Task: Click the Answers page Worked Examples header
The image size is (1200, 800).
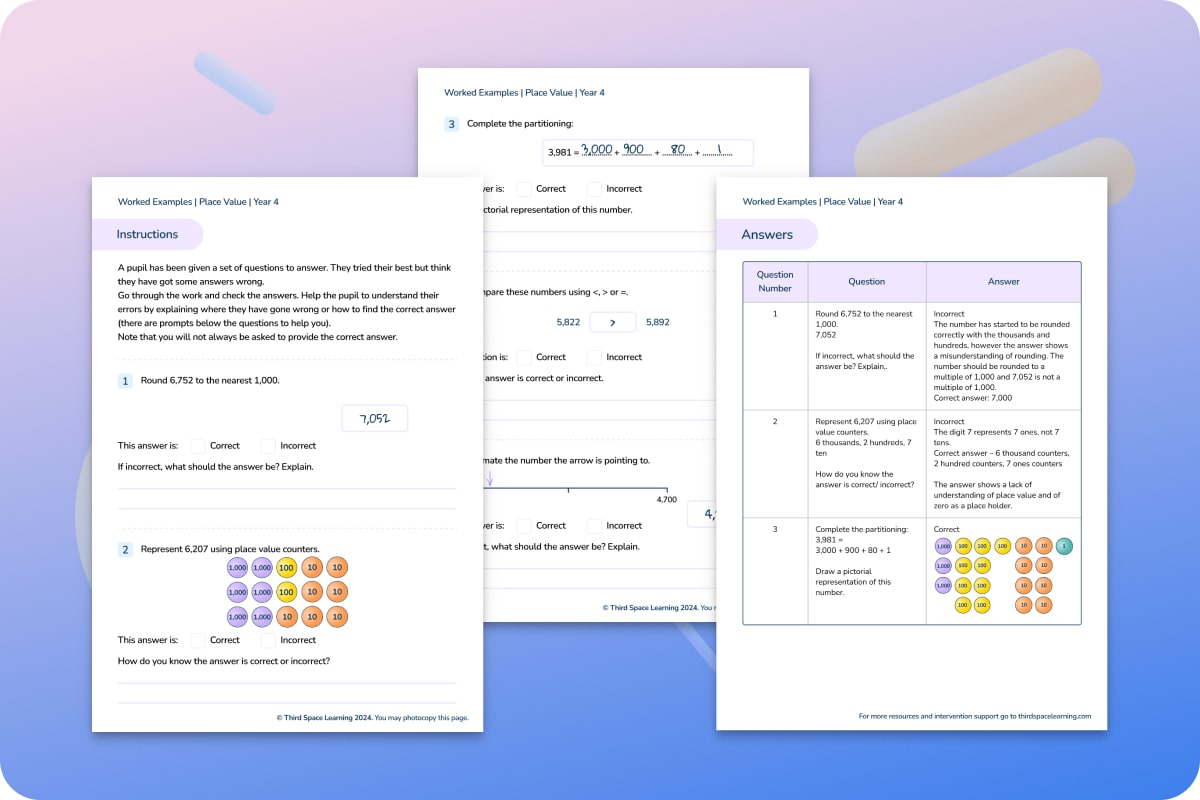Action: click(x=822, y=201)
